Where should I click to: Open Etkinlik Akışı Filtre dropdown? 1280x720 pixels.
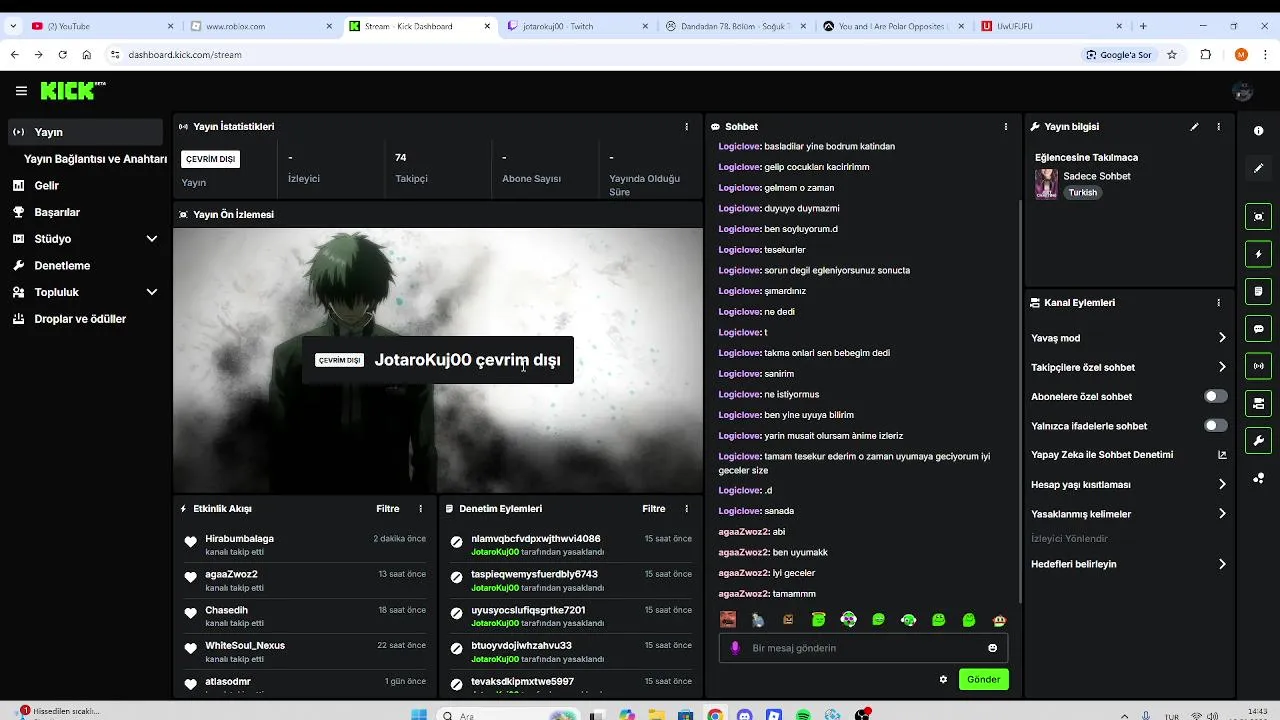pyautogui.click(x=388, y=509)
